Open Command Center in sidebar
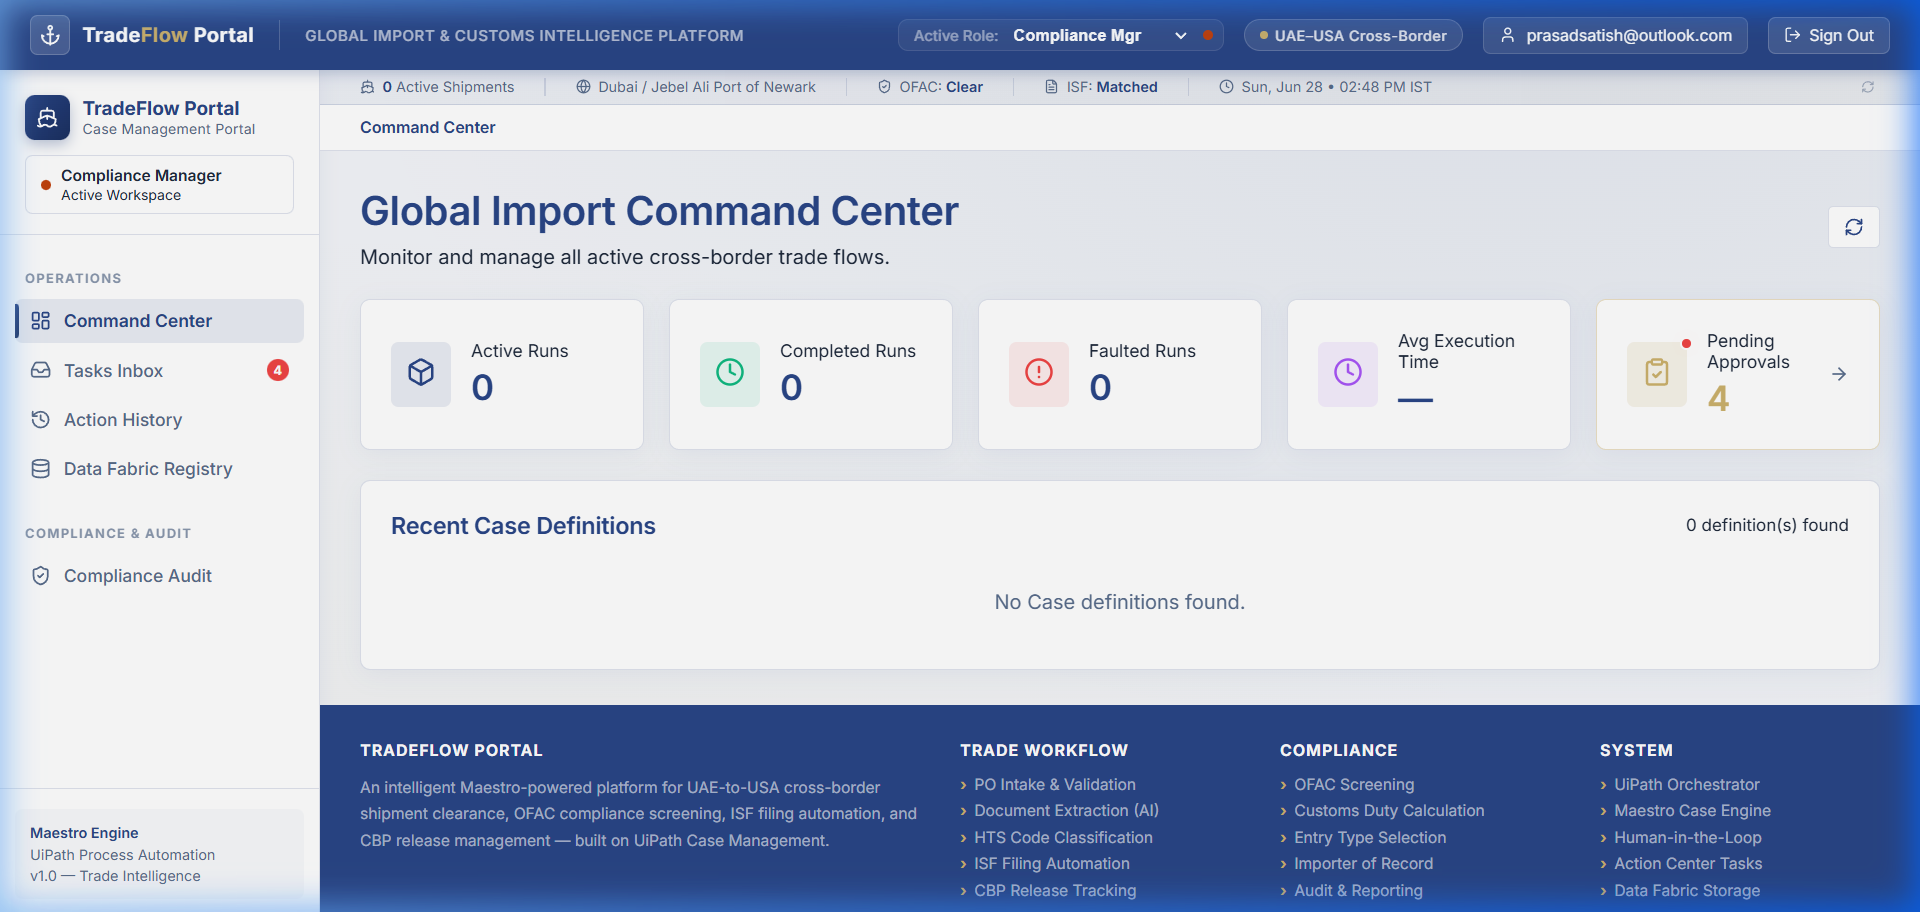Viewport: 1920px width, 912px height. pyautogui.click(x=160, y=321)
